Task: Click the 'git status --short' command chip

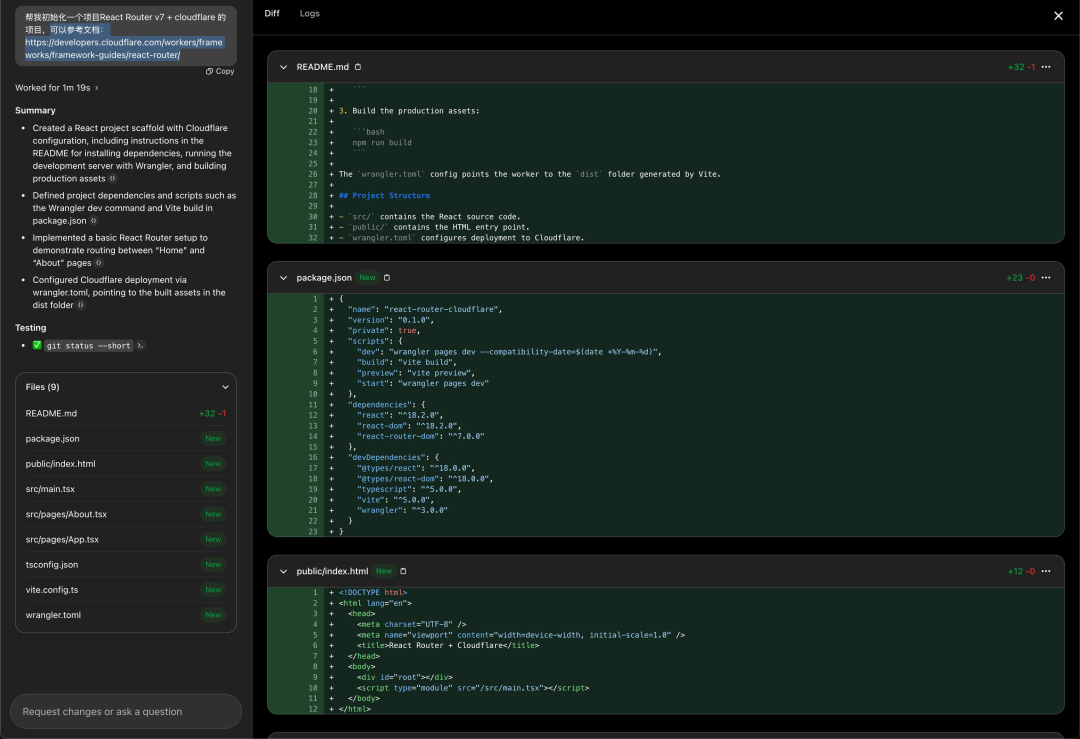Action: tap(88, 346)
